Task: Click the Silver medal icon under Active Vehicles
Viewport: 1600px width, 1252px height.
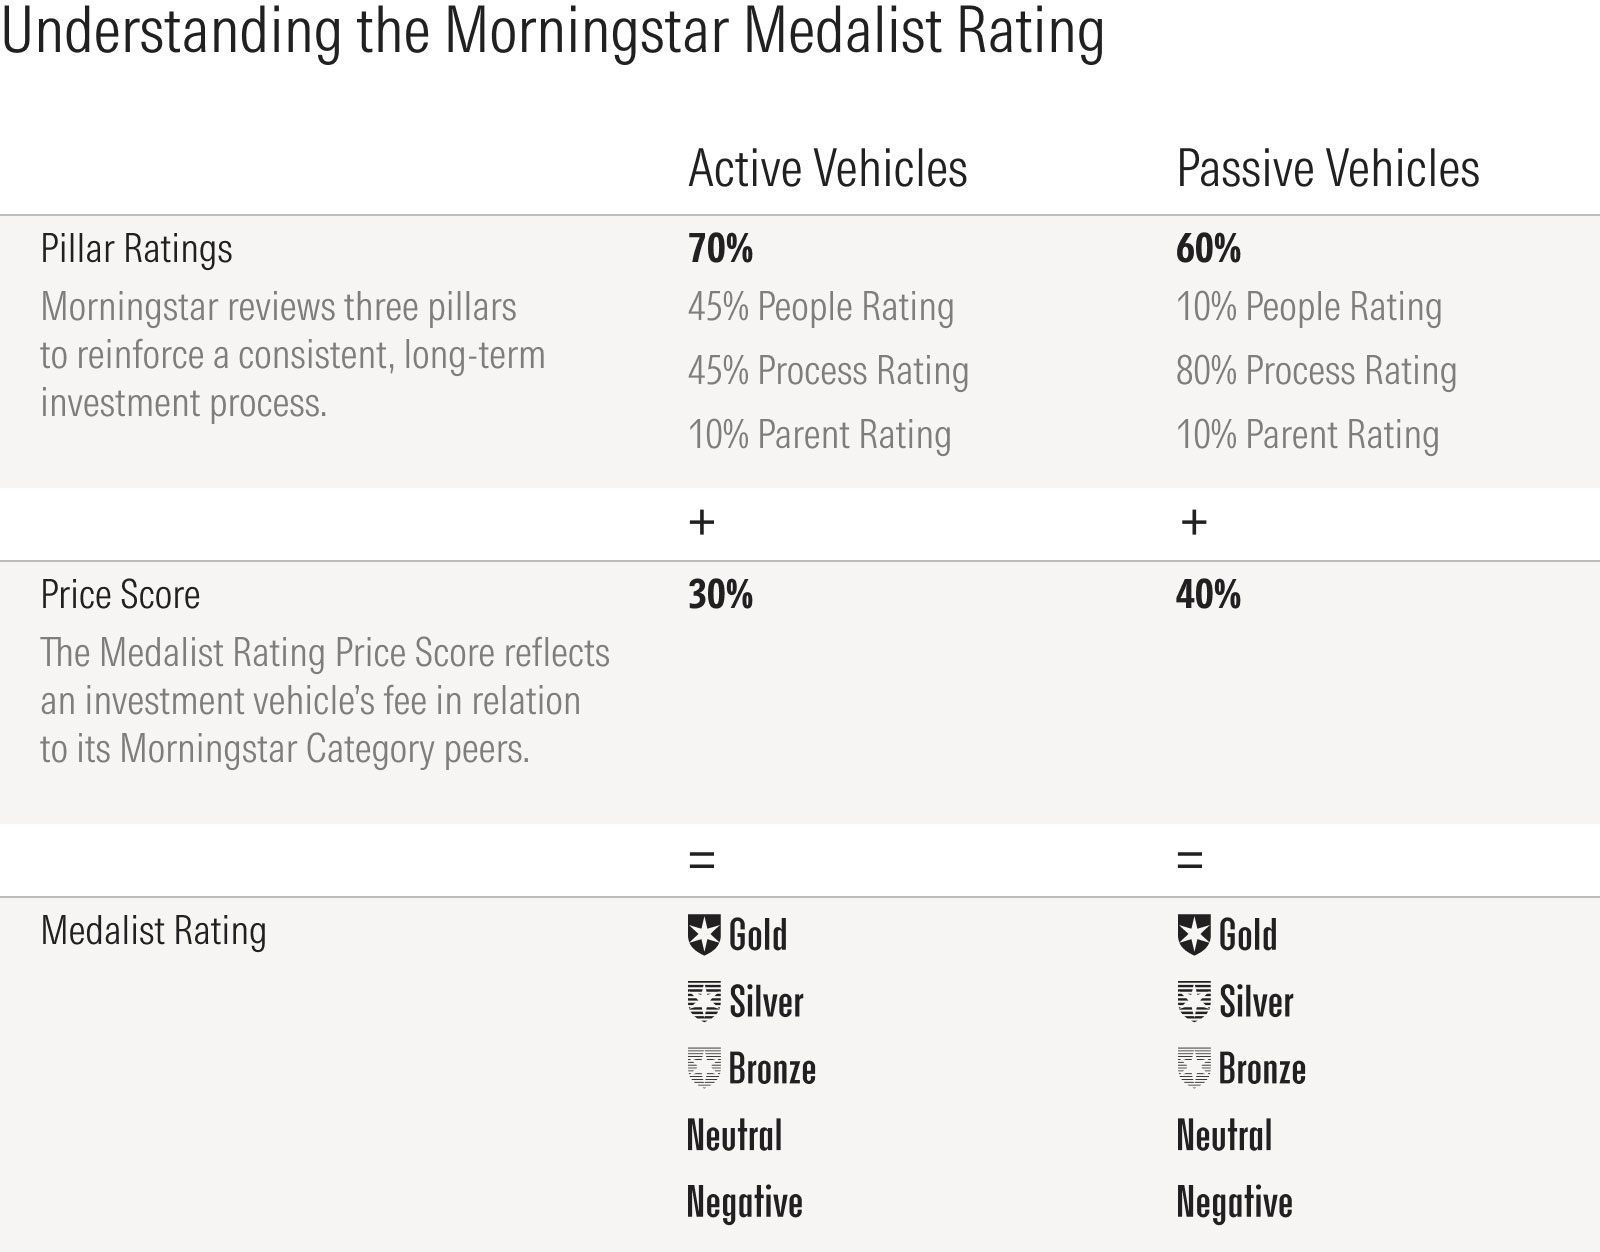Action: point(704,1001)
